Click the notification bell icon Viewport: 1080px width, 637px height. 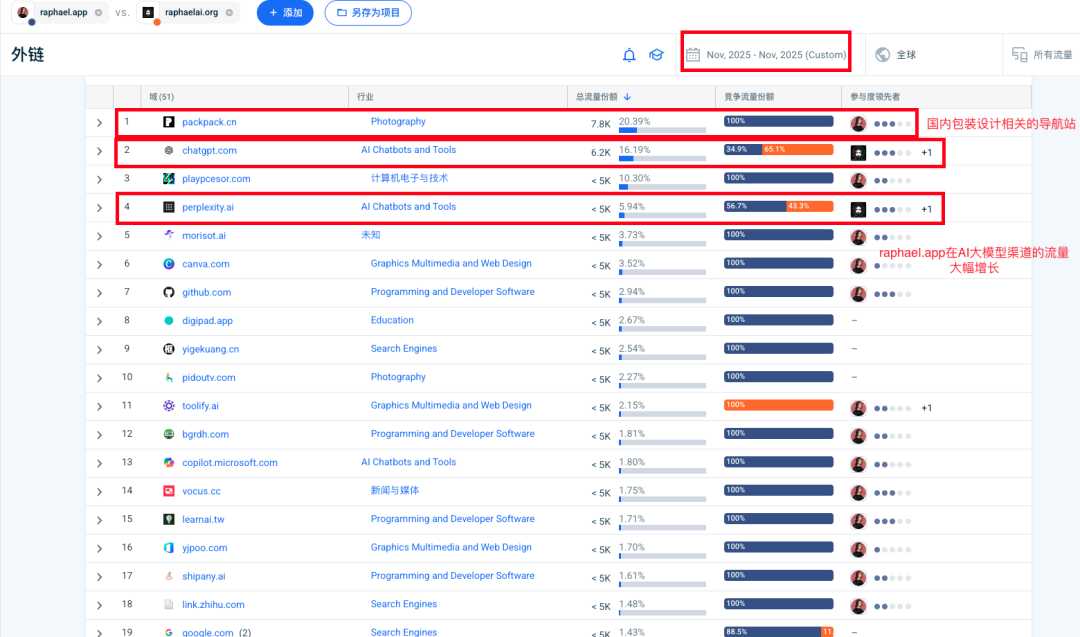629,55
